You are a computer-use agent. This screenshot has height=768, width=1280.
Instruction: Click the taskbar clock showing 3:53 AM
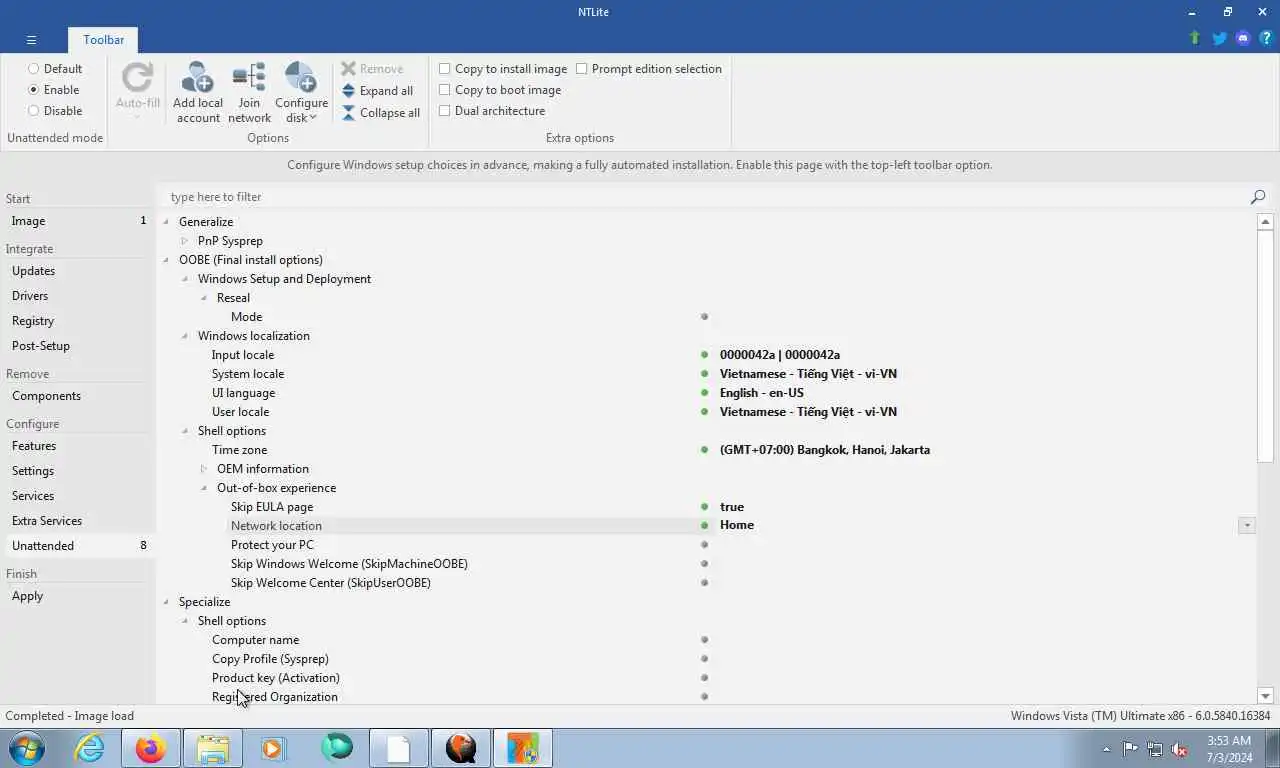(x=1229, y=749)
